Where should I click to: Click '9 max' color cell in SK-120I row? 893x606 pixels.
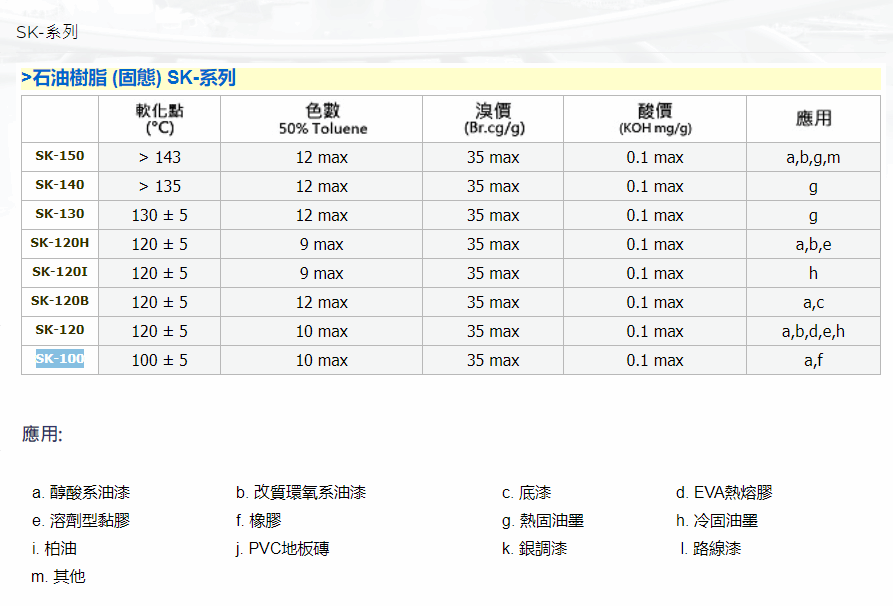(322, 274)
